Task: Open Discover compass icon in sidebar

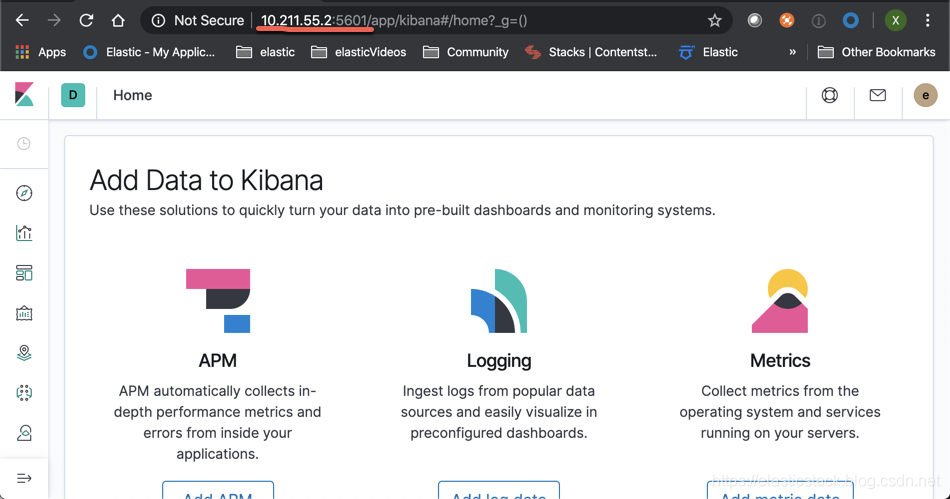Action: [24, 193]
